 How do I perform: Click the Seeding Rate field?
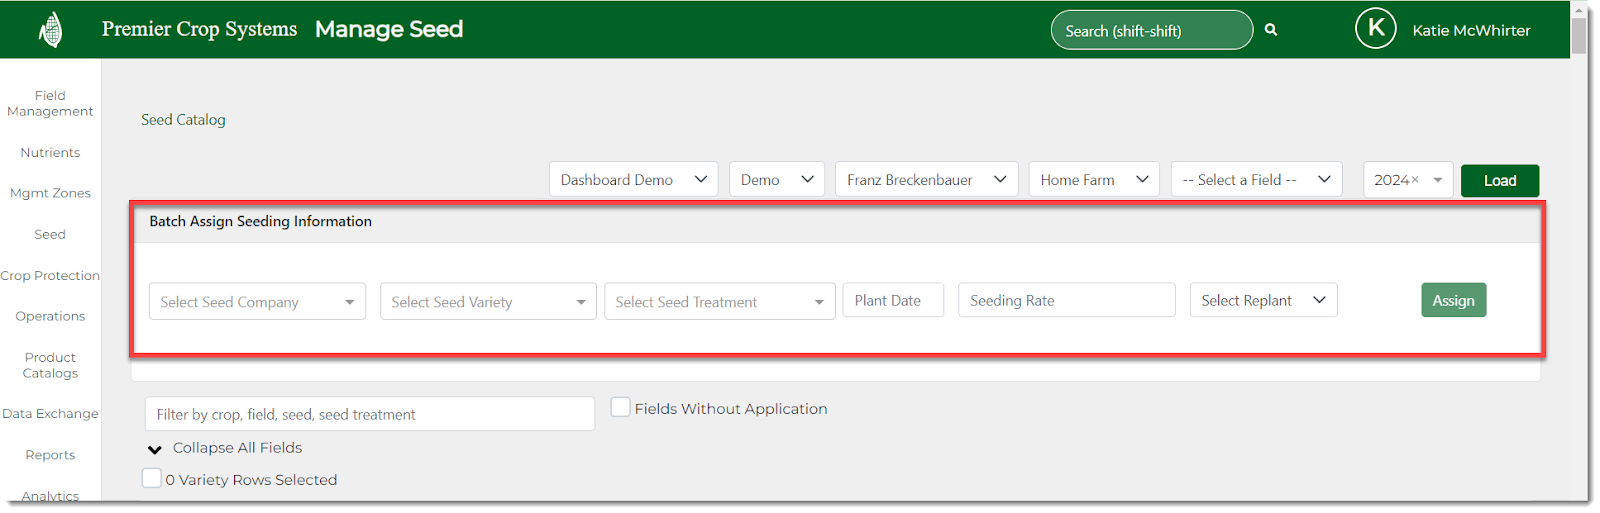(1067, 300)
